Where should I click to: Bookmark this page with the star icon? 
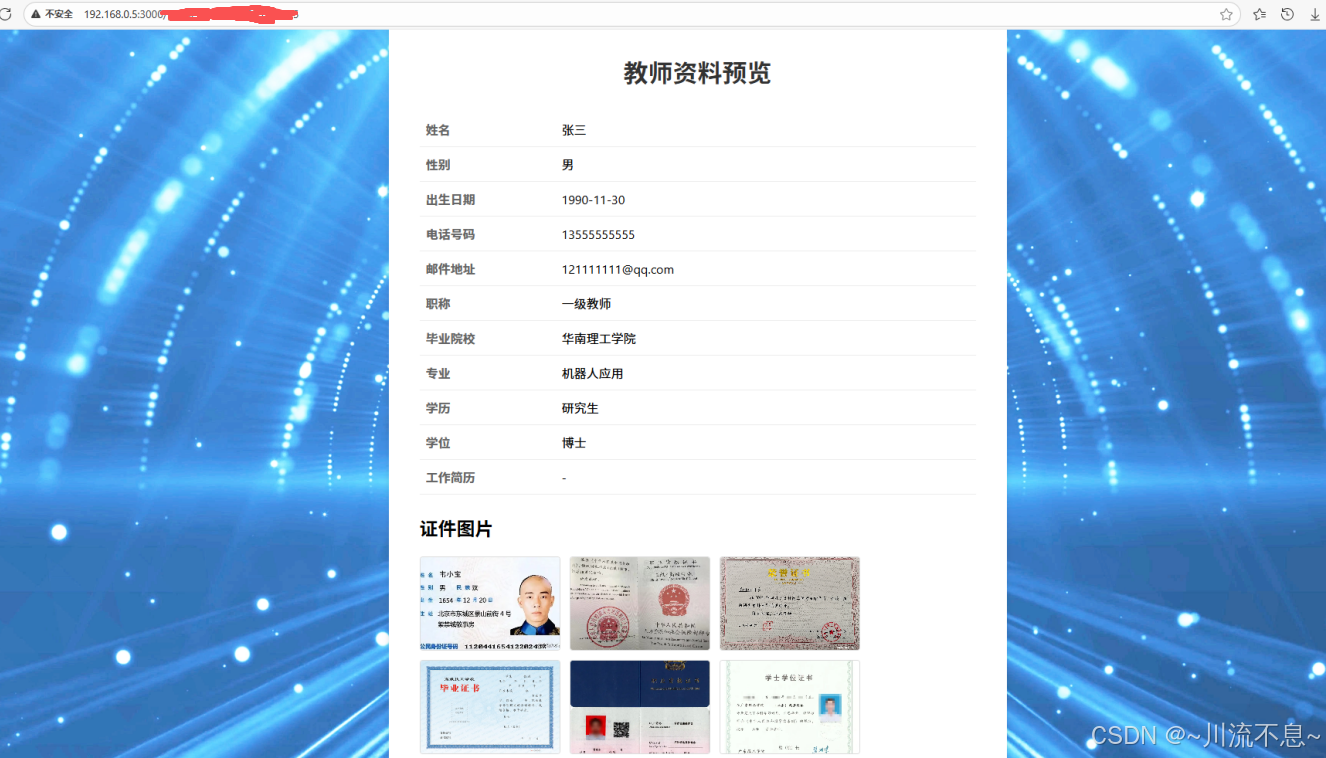click(x=1226, y=14)
